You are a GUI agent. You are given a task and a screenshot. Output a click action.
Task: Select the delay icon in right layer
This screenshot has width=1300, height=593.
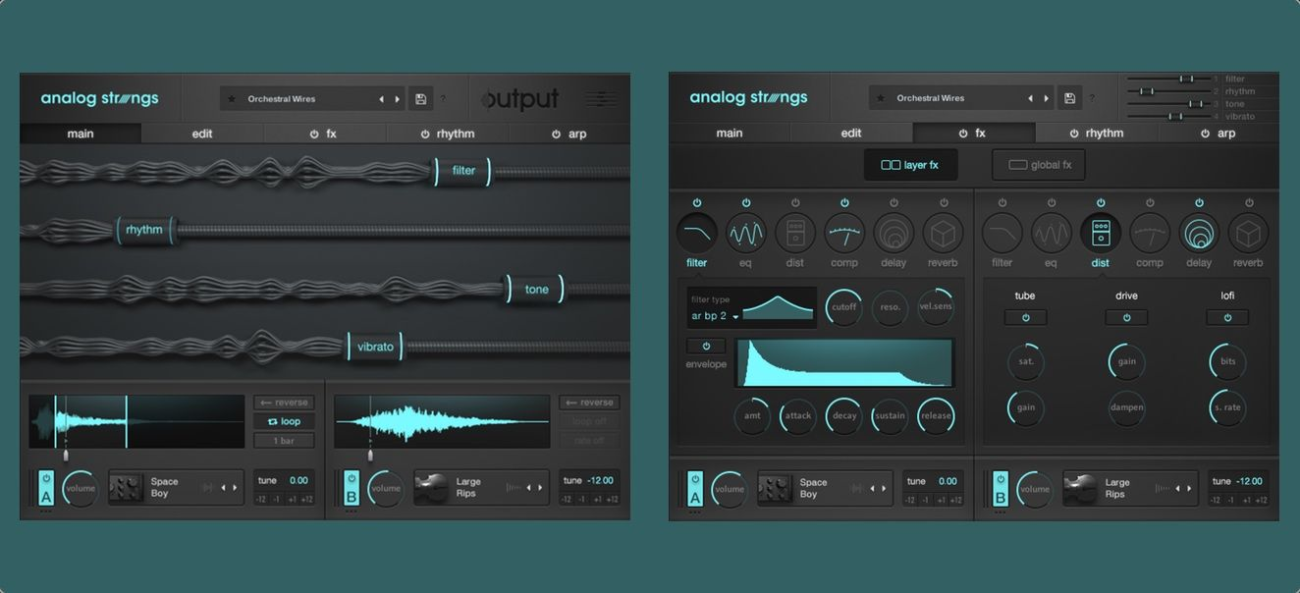point(1198,233)
